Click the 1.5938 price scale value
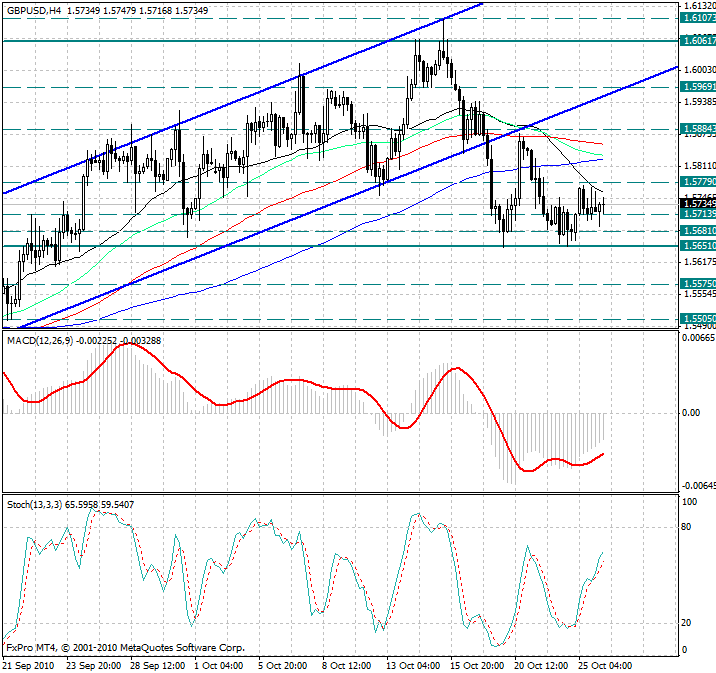The image size is (716, 673). pyautogui.click(x=699, y=101)
